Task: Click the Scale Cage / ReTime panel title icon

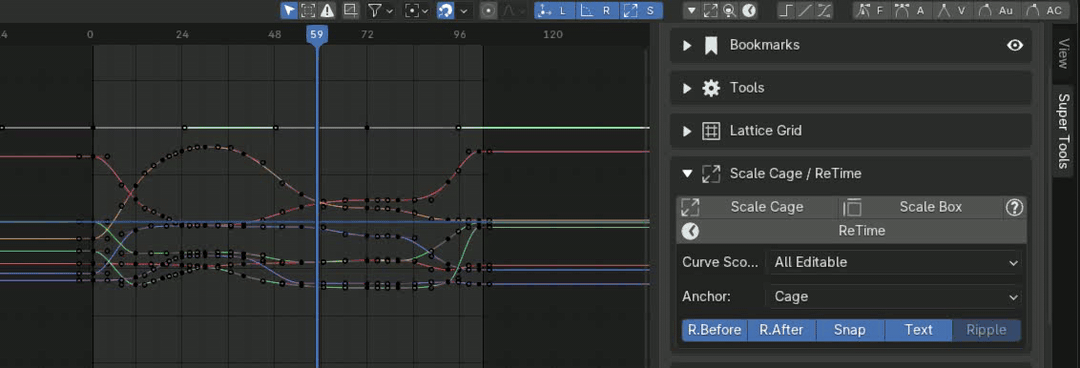Action: pyautogui.click(x=711, y=174)
